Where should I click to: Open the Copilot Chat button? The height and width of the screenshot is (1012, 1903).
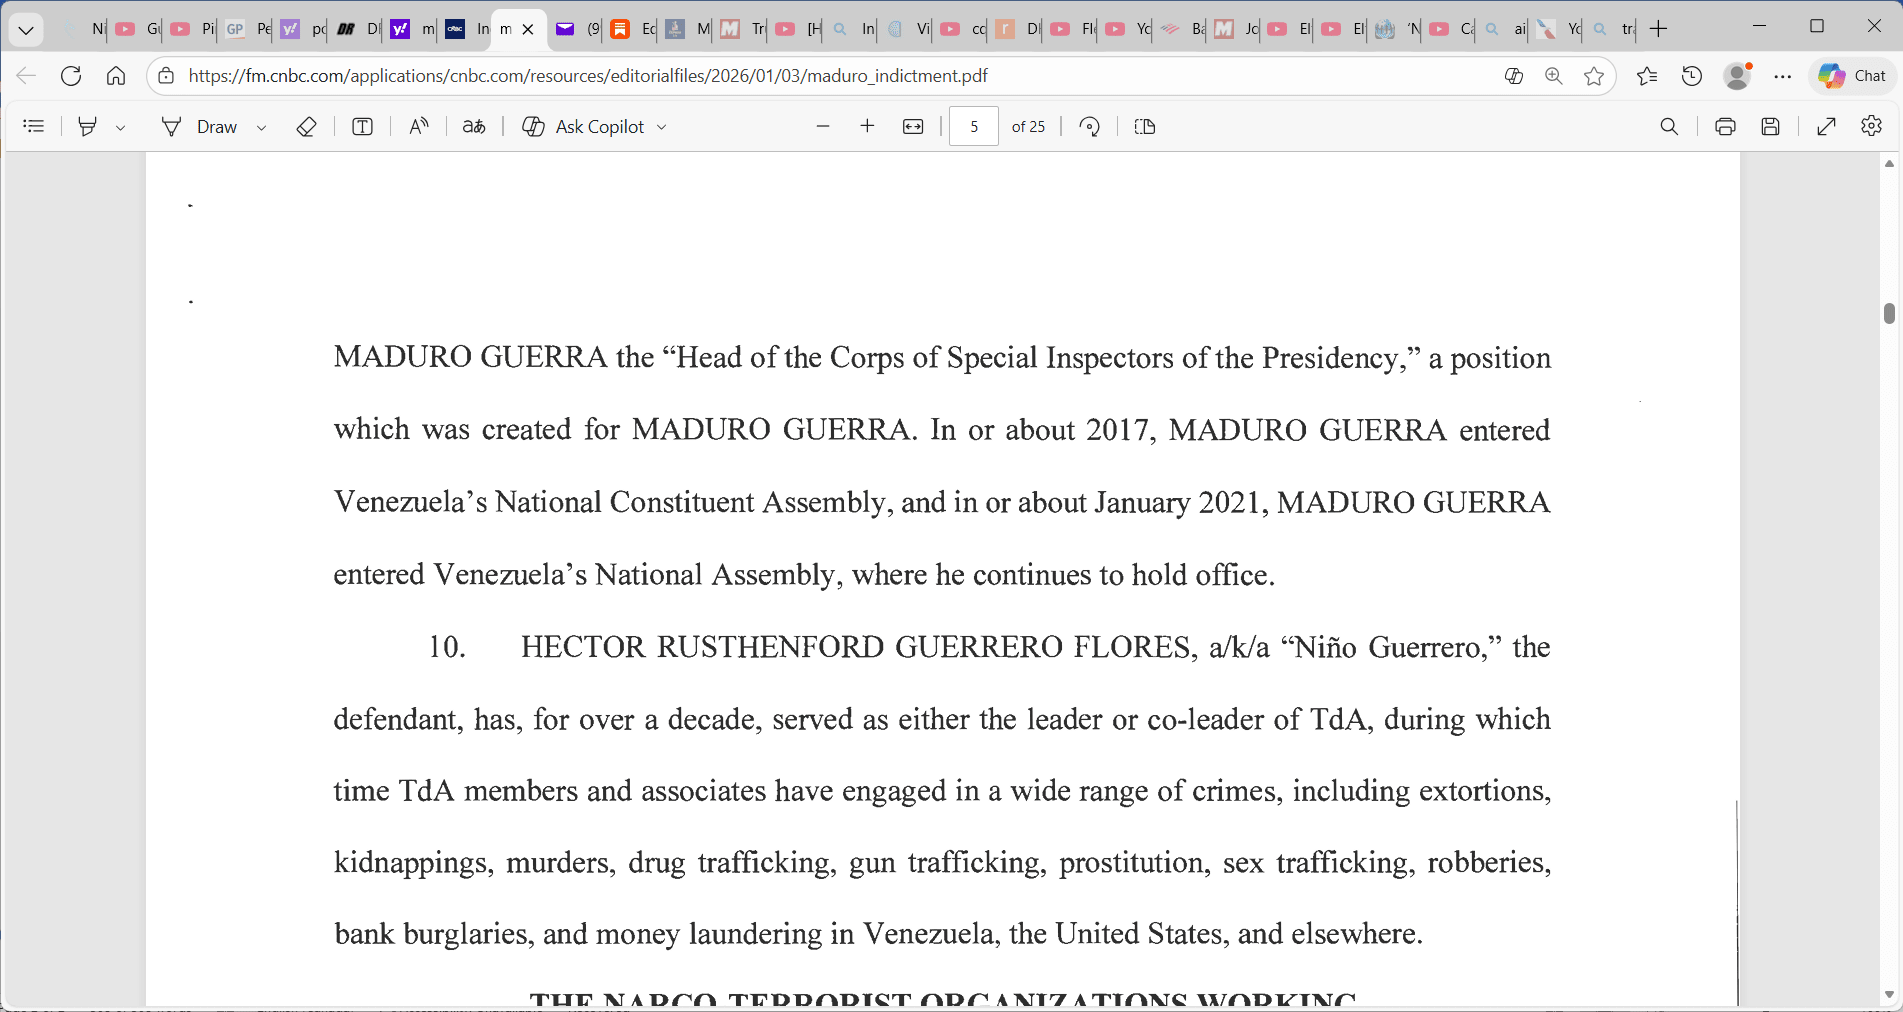(x=1853, y=76)
